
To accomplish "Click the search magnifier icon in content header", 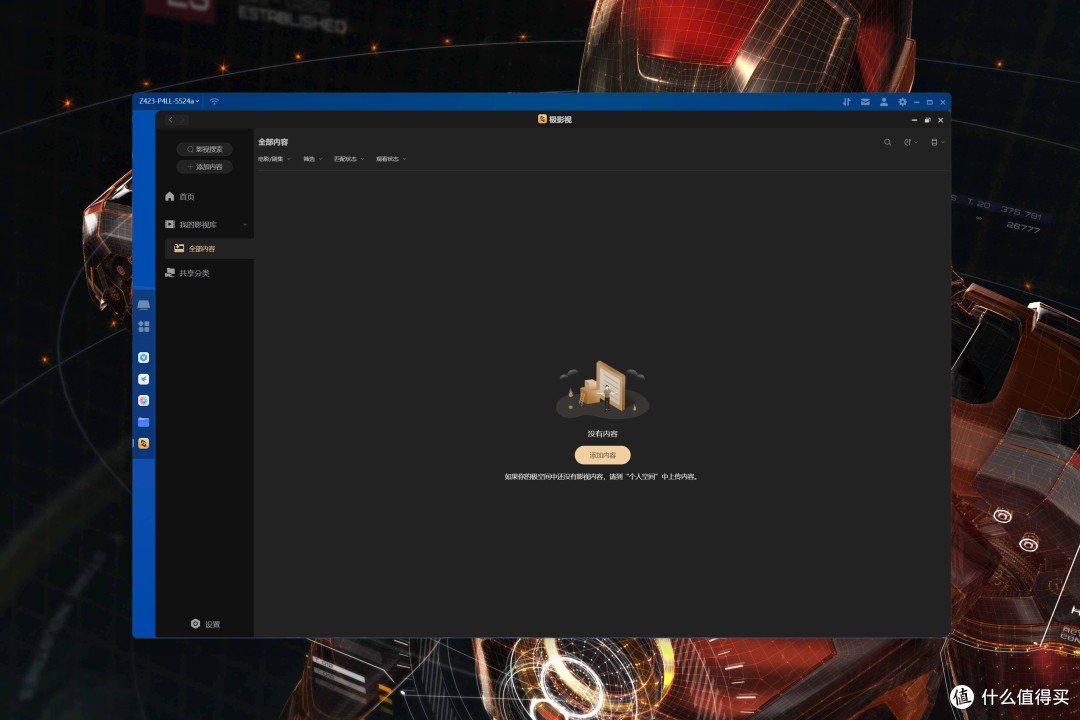I will click(887, 142).
